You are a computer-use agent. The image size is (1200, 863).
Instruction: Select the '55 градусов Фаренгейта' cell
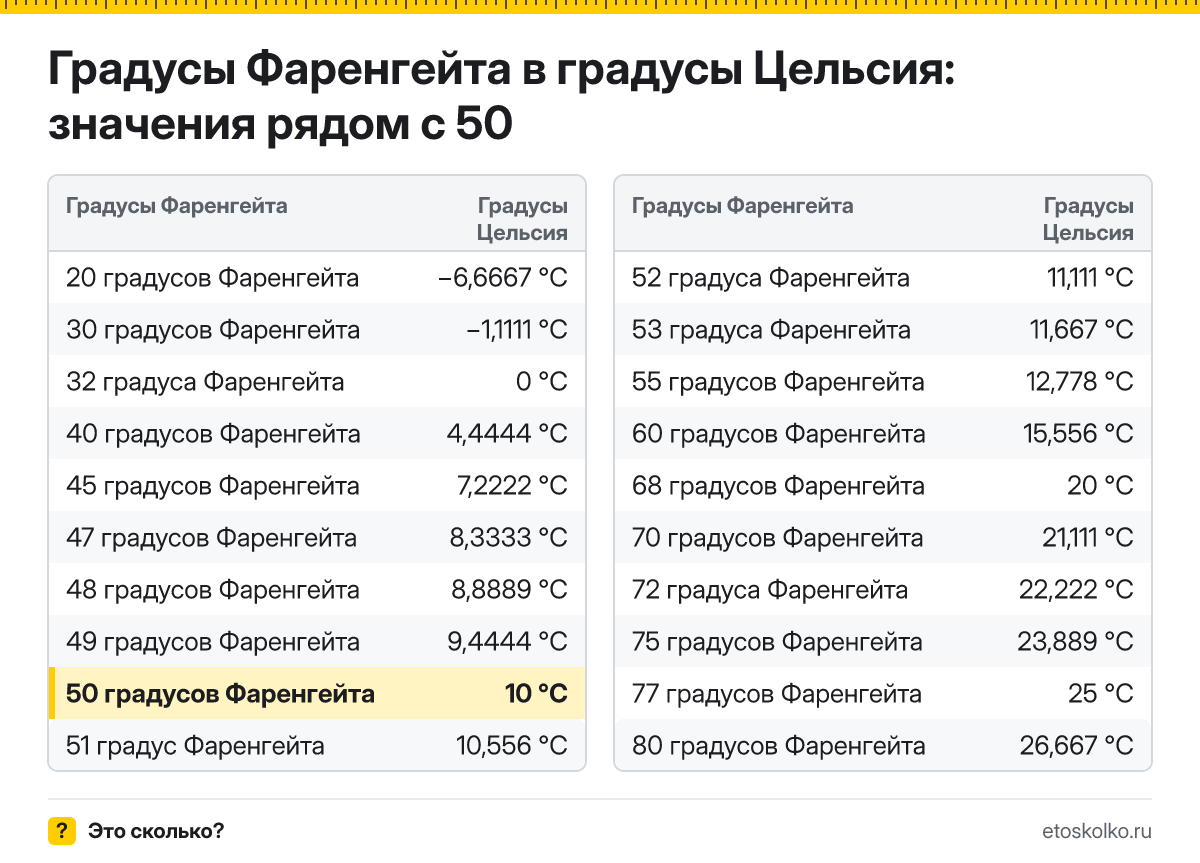tap(778, 382)
